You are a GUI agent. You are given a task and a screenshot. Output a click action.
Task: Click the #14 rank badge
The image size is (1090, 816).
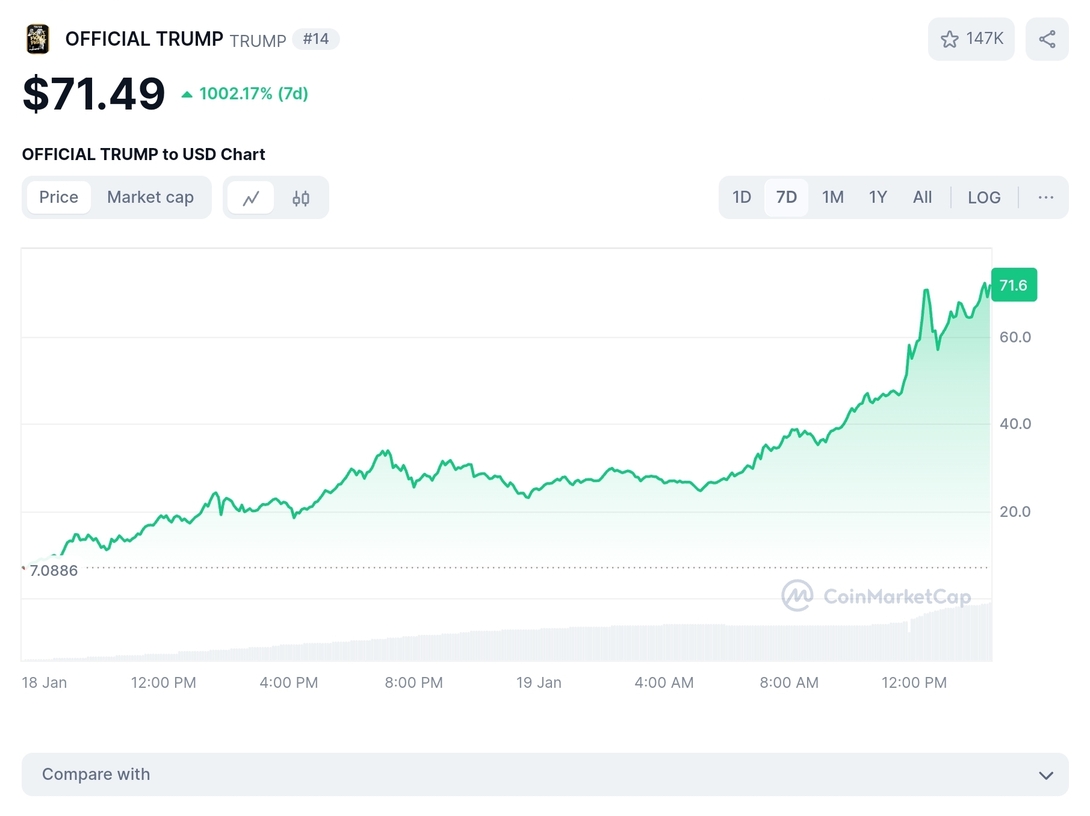316,39
